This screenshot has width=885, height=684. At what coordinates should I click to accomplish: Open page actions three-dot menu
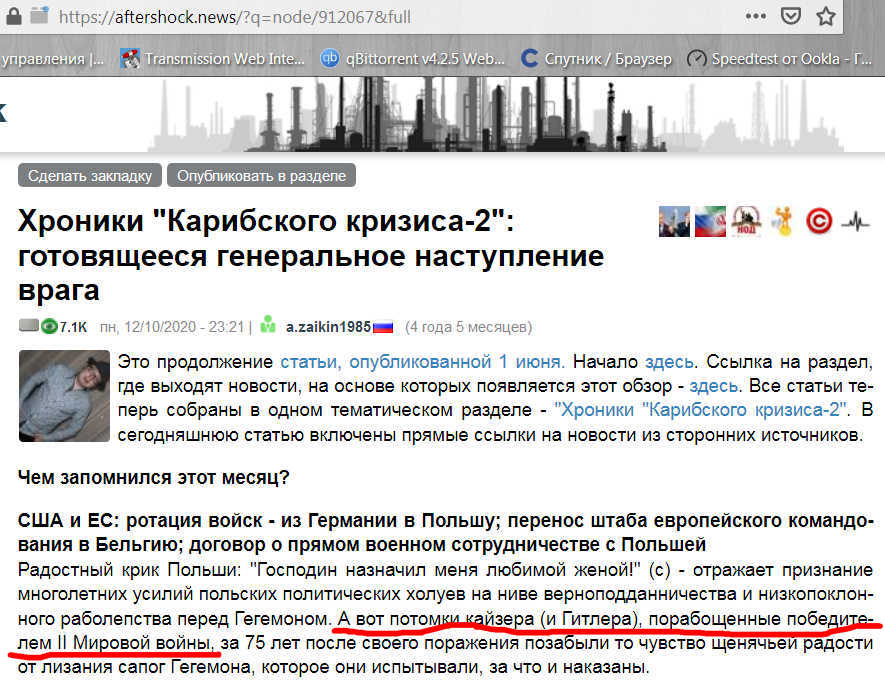point(757,16)
